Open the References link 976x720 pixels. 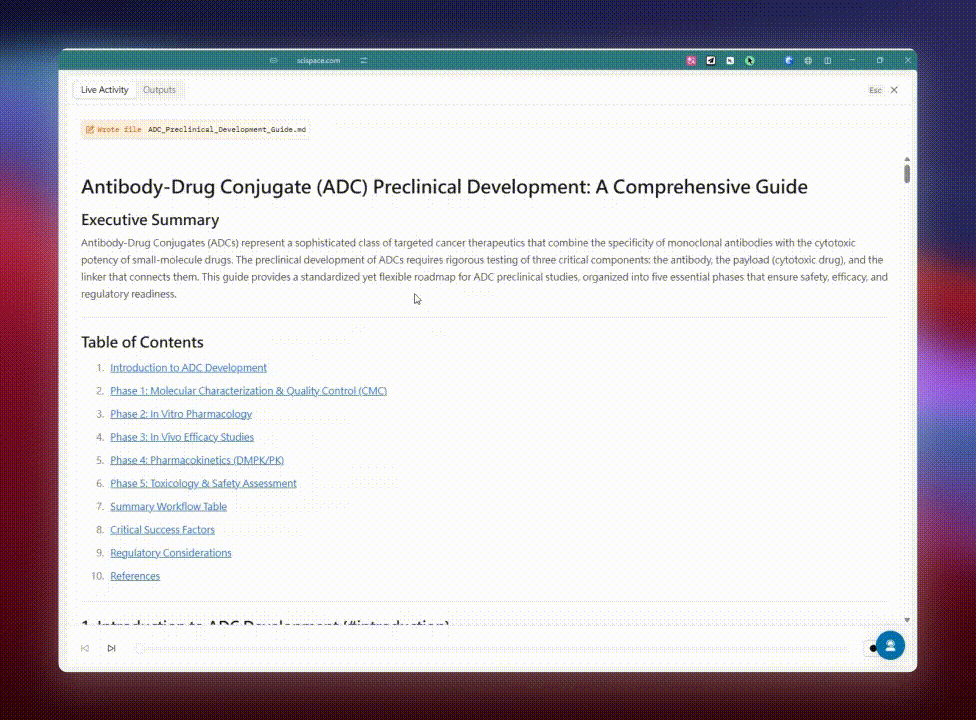click(x=134, y=576)
